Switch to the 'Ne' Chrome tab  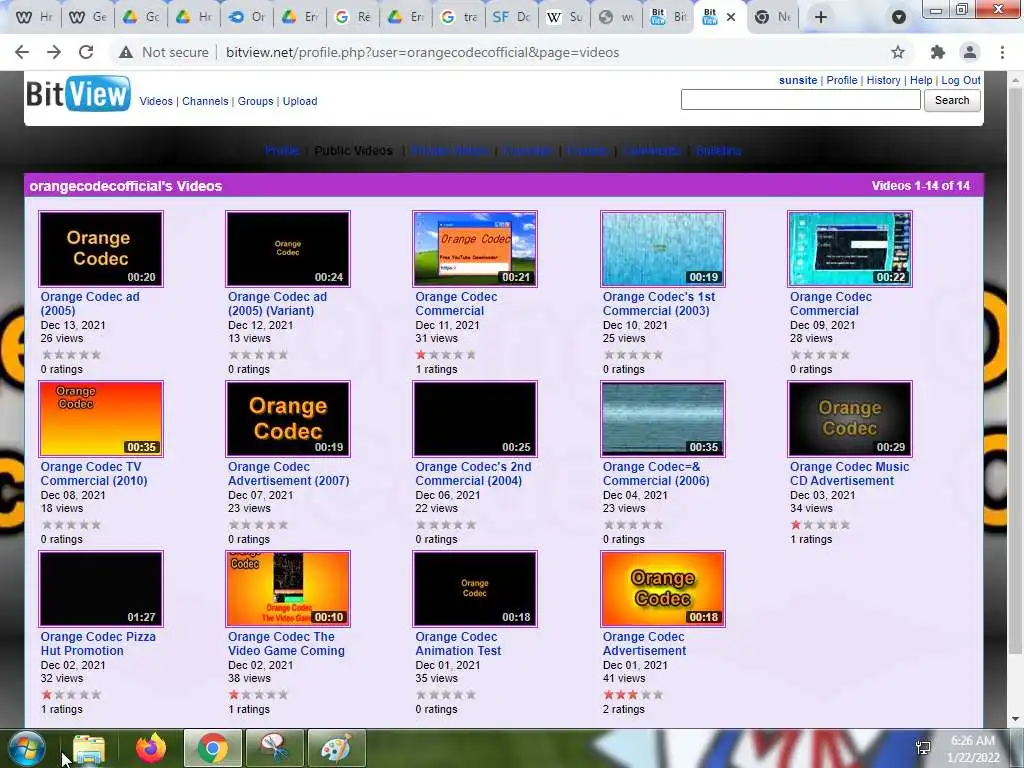773,17
